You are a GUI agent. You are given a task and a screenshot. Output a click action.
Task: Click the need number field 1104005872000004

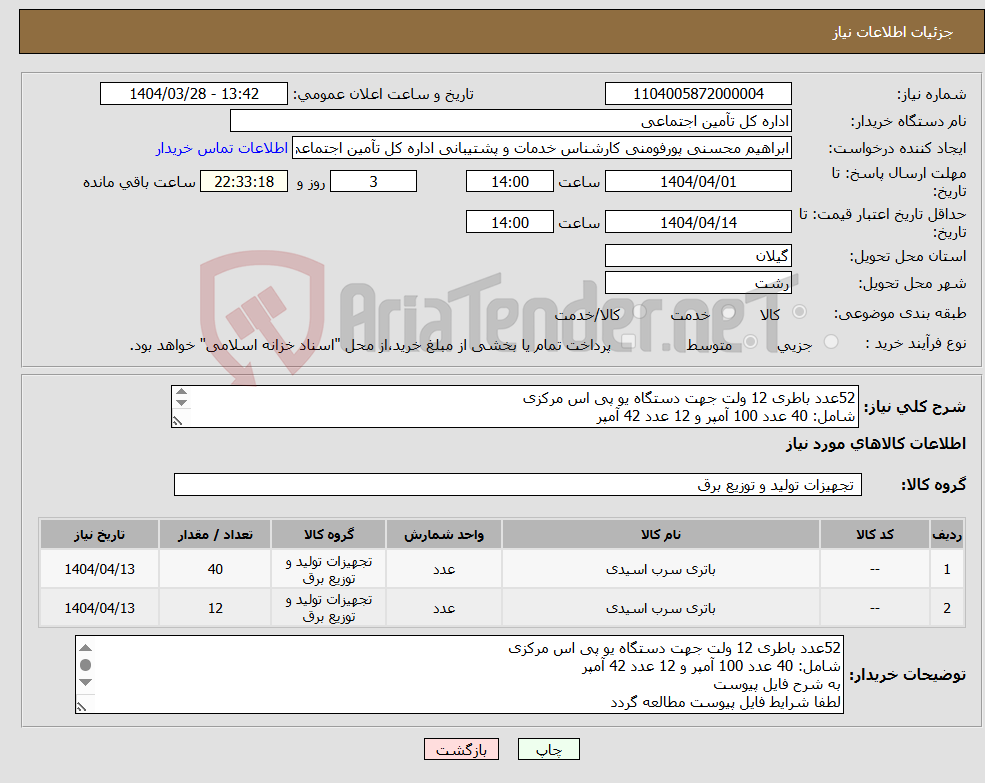[x=698, y=94]
